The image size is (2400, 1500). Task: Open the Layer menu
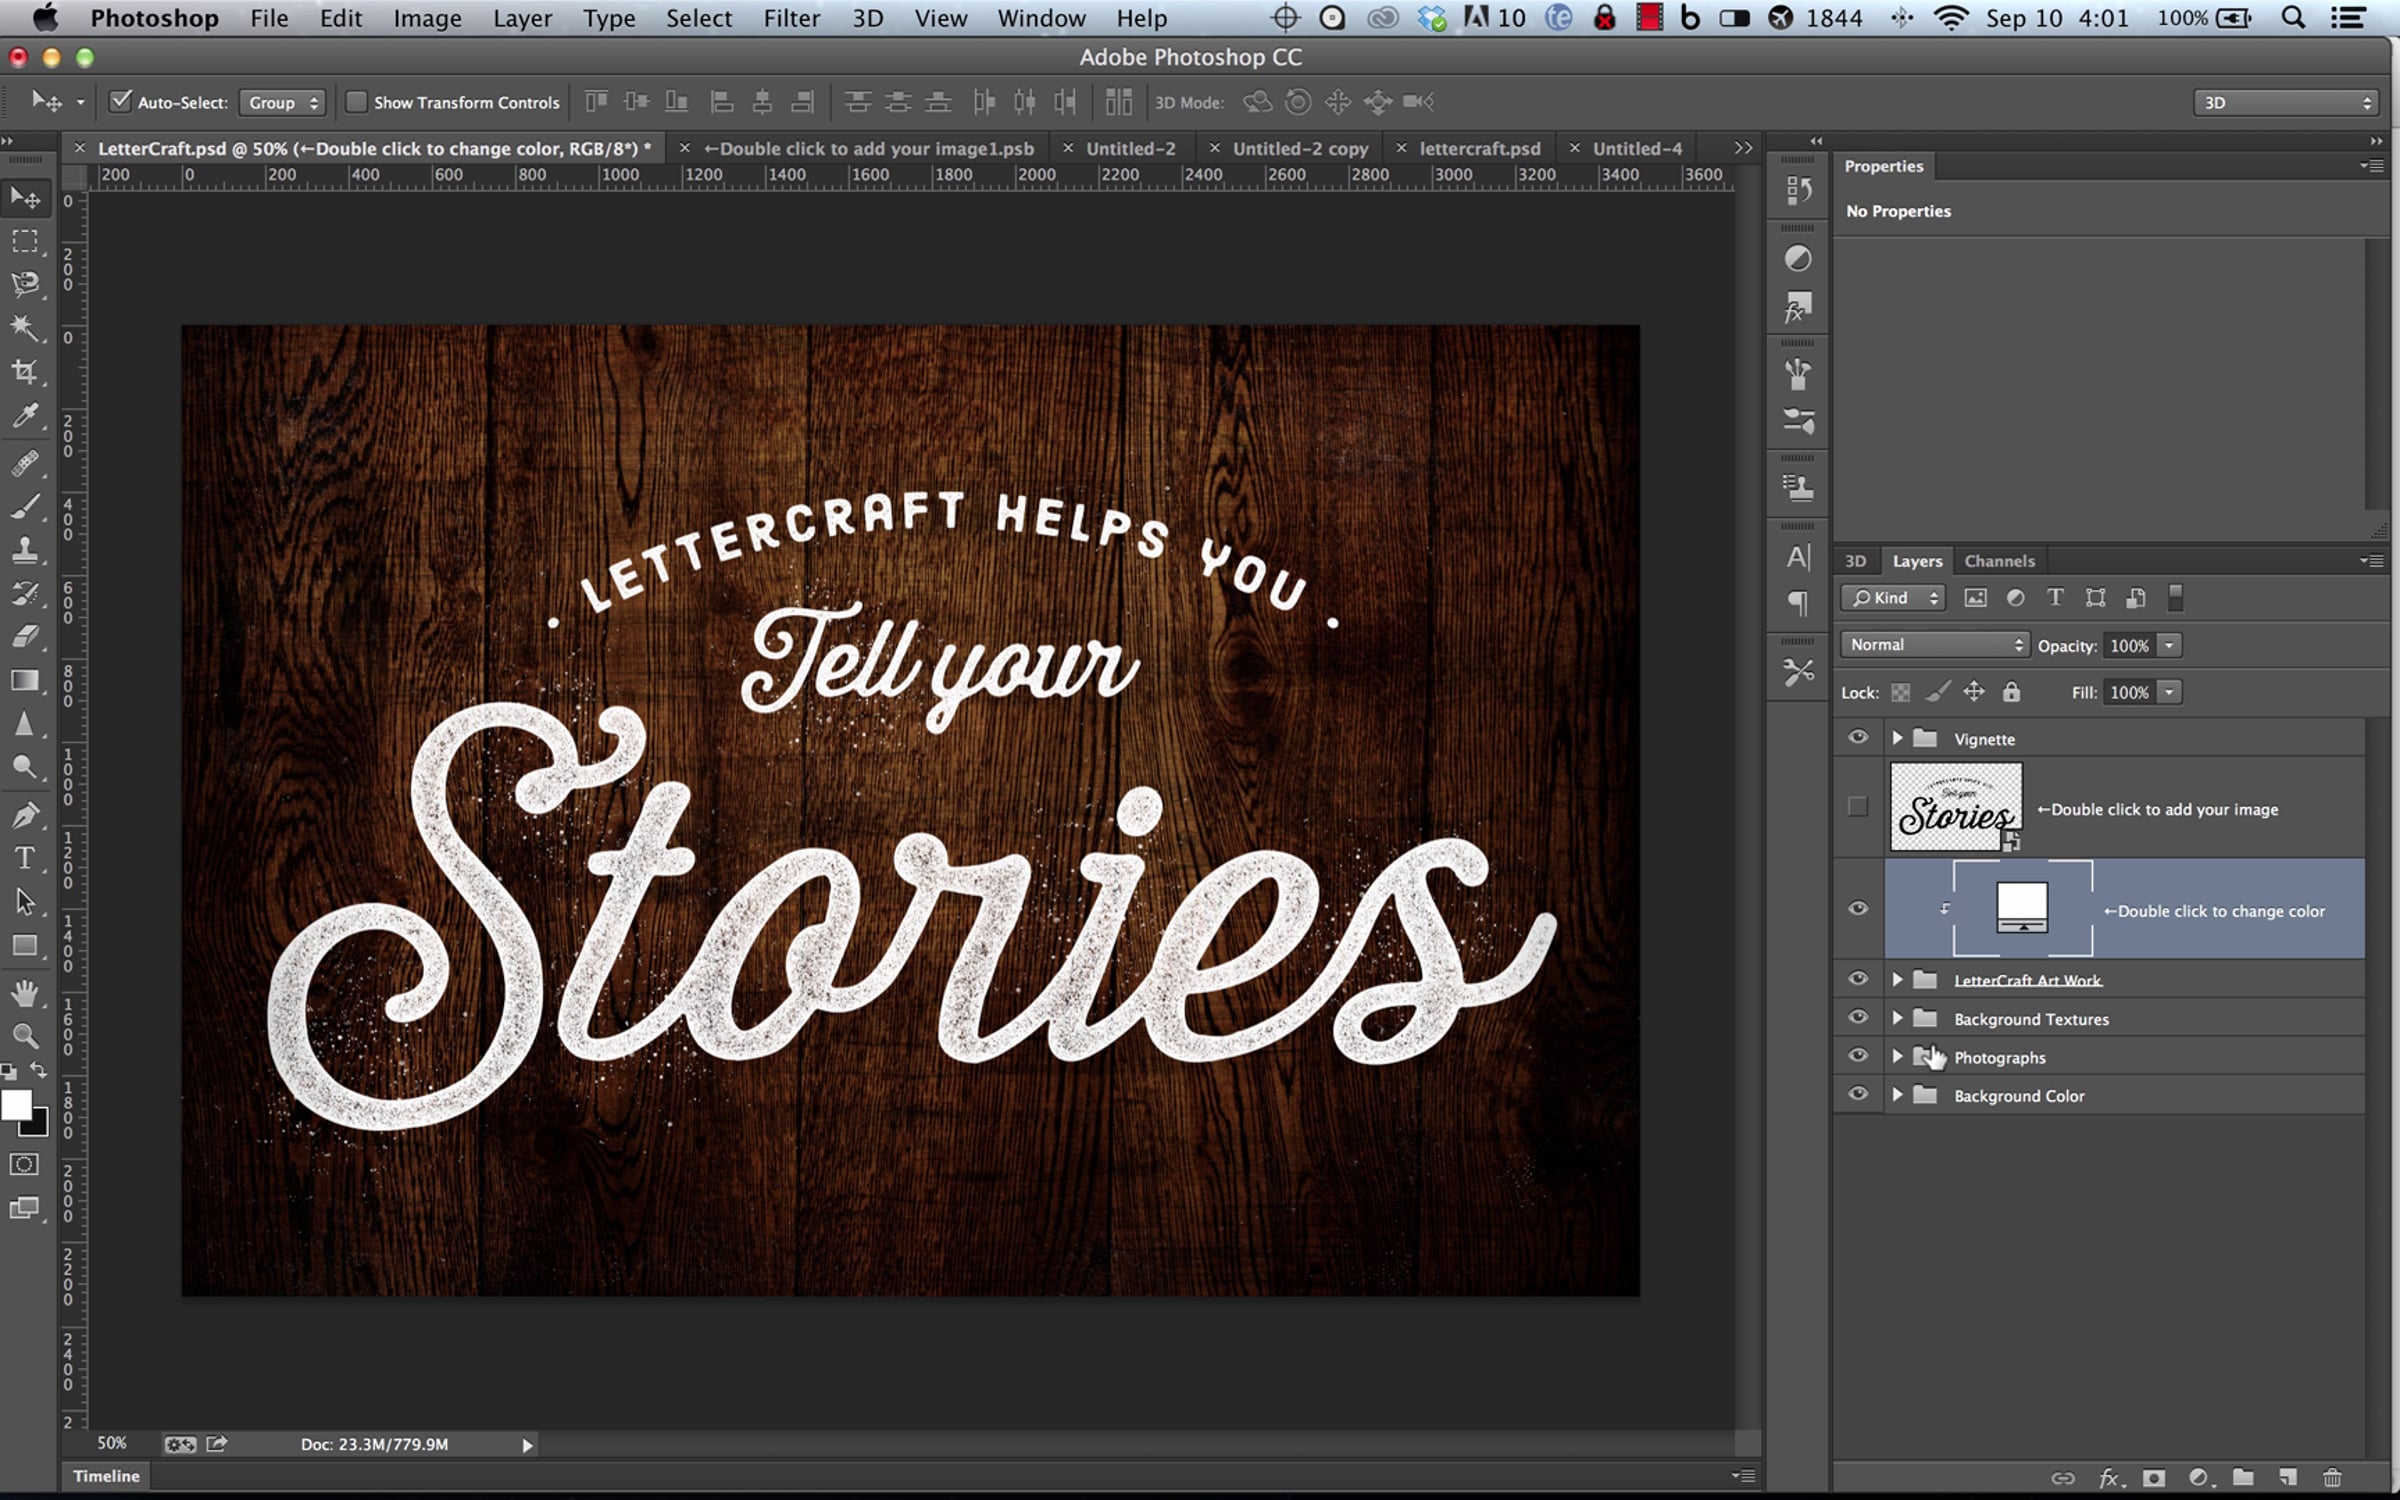click(x=522, y=18)
